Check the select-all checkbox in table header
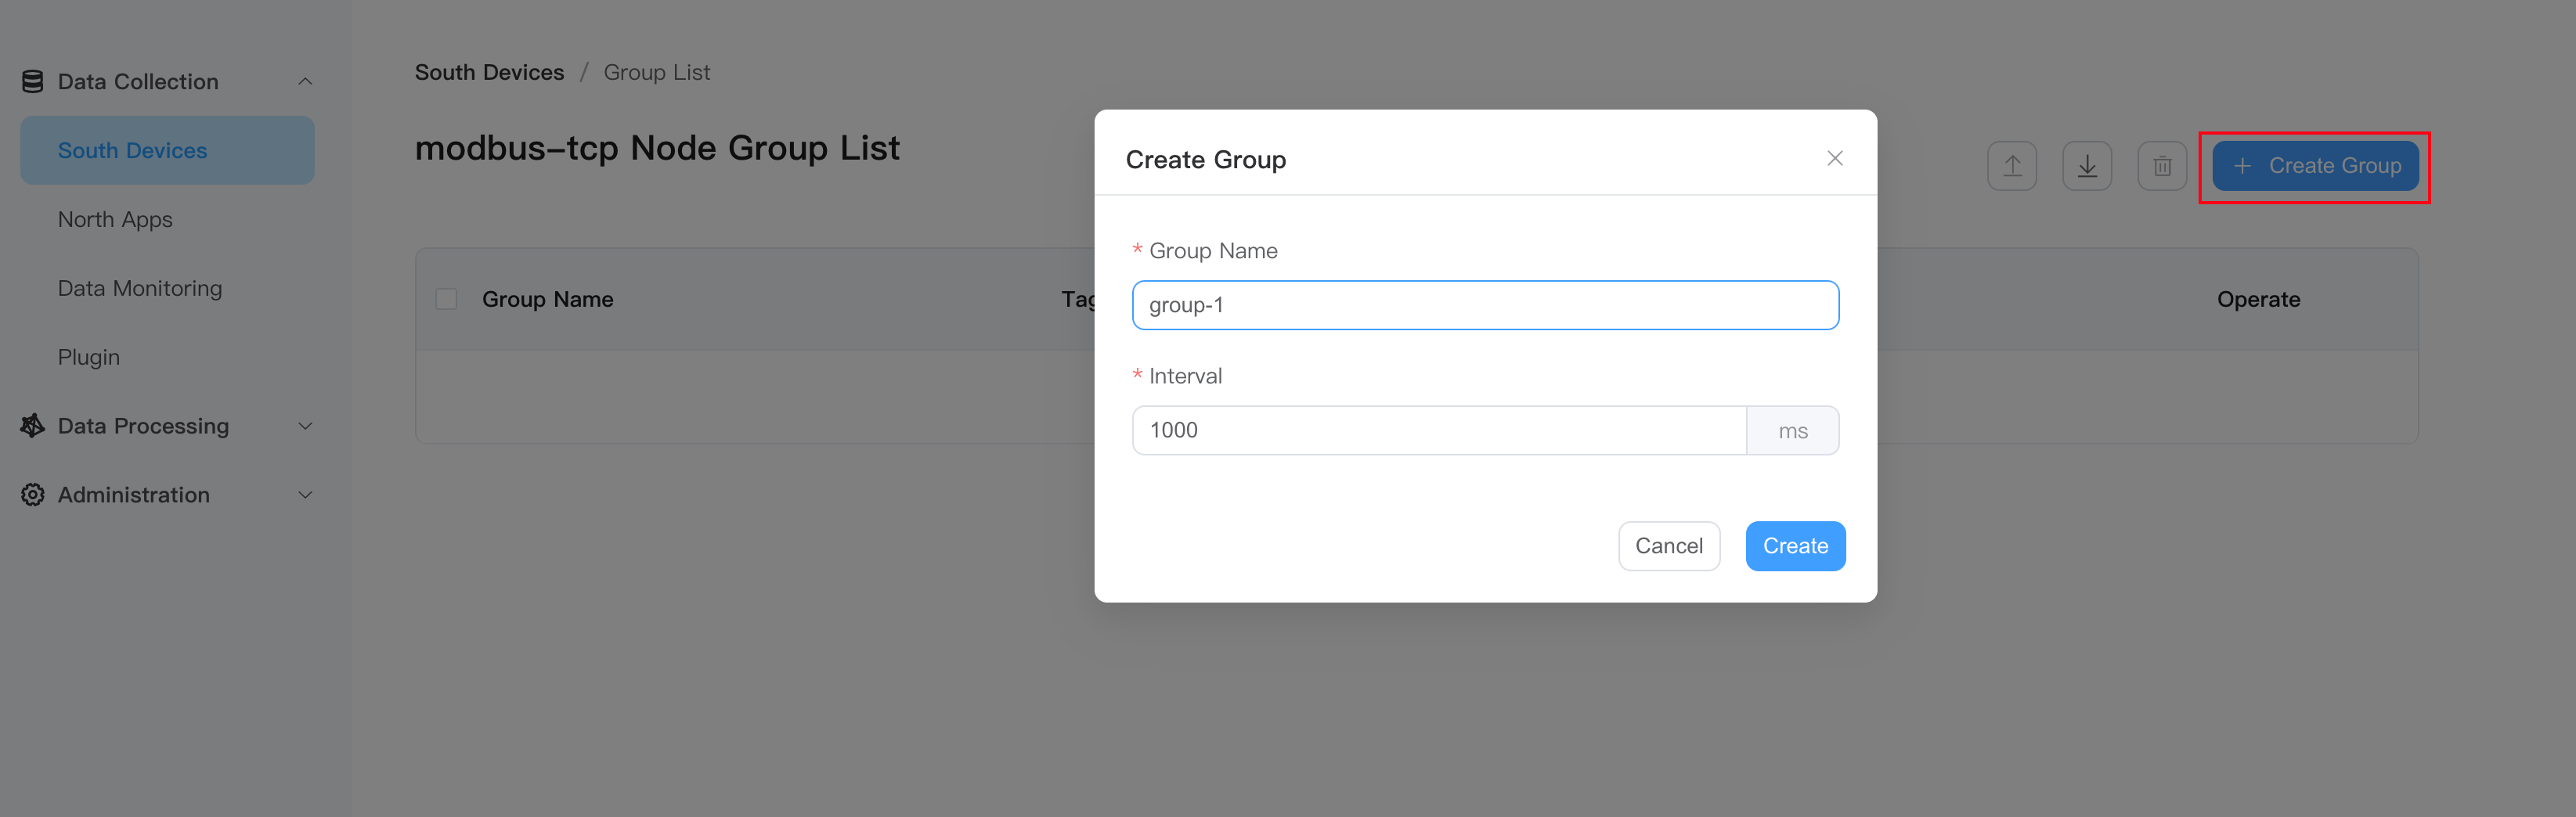Image resolution: width=2576 pixels, height=817 pixels. click(446, 298)
